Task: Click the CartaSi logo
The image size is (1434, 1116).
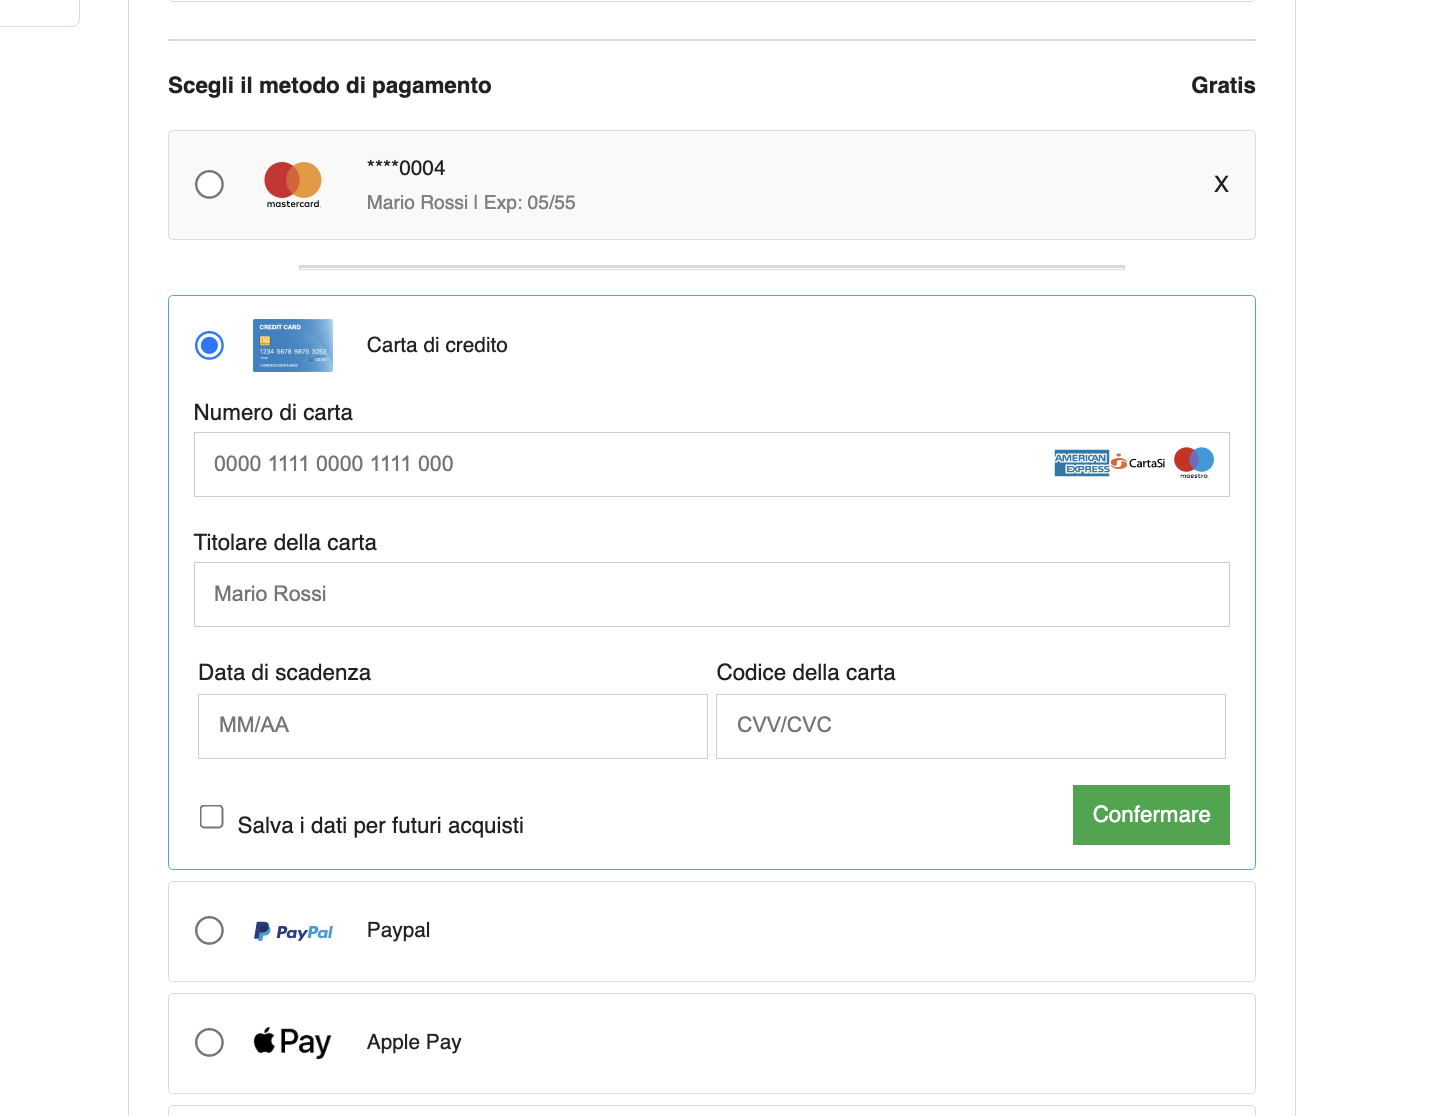Action: pyautogui.click(x=1139, y=462)
